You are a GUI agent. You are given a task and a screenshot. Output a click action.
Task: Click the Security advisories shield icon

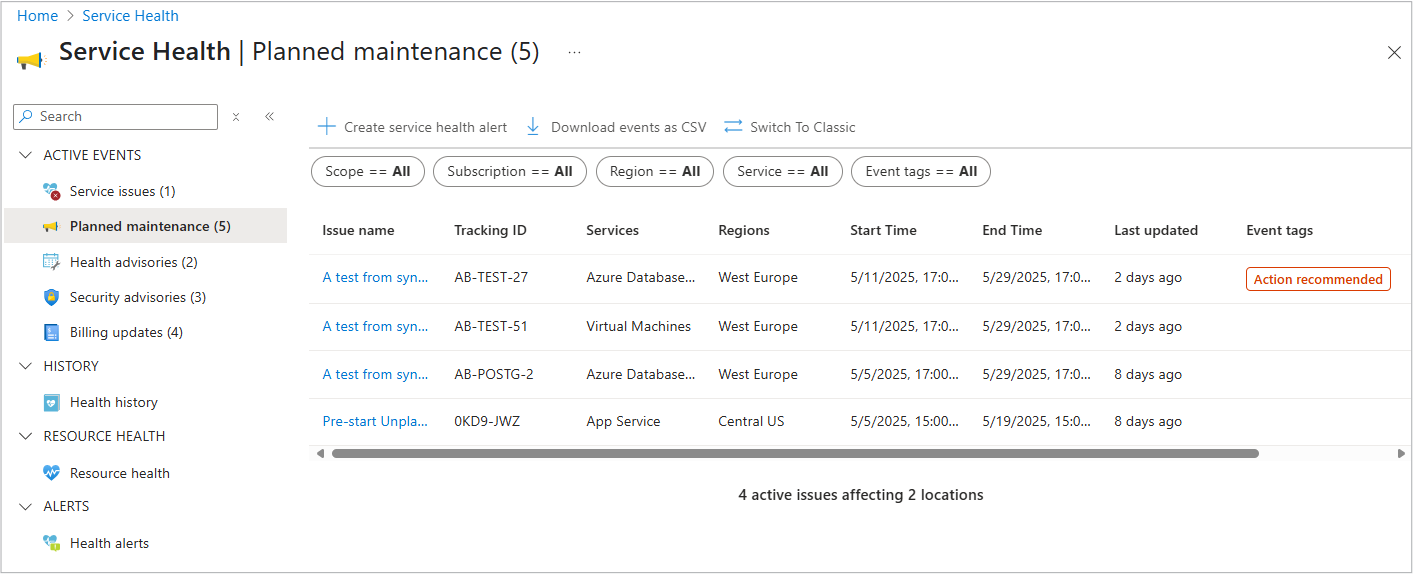click(51, 297)
